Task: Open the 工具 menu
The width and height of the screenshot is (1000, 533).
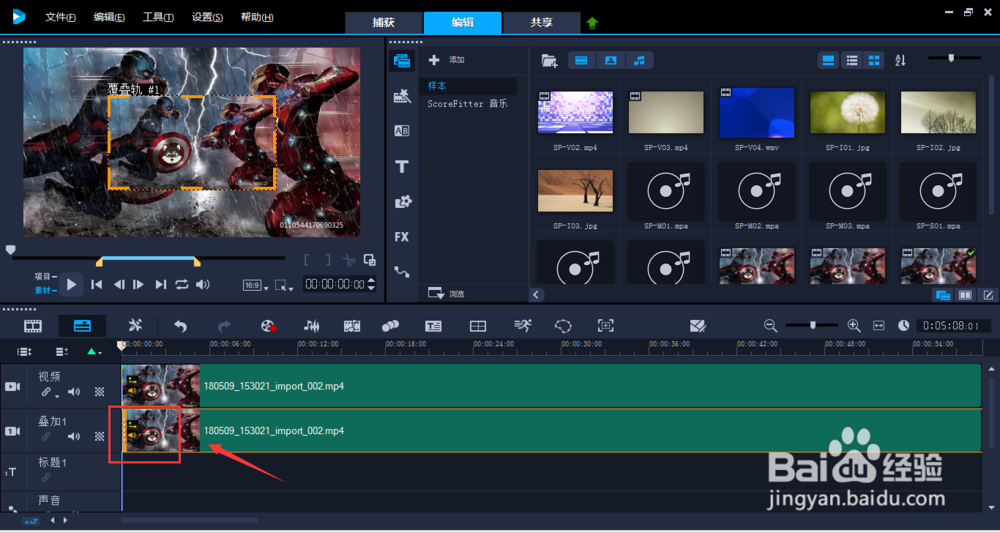Action: coord(158,17)
